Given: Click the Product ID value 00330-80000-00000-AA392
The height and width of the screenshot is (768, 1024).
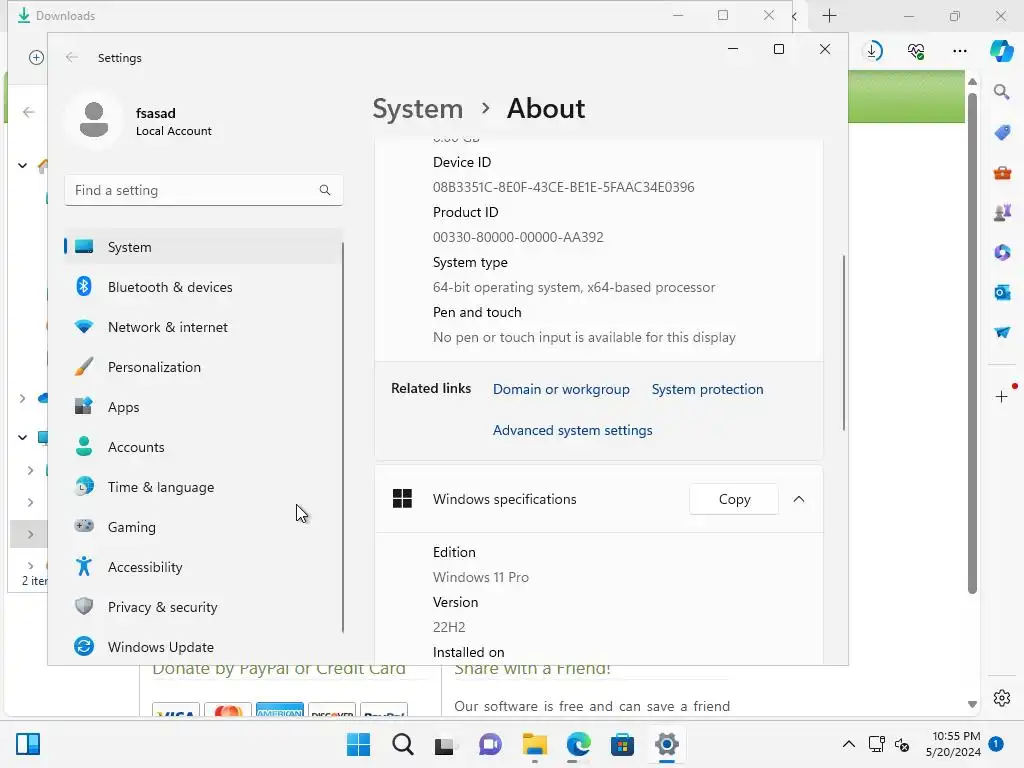Looking at the screenshot, I should 518,237.
